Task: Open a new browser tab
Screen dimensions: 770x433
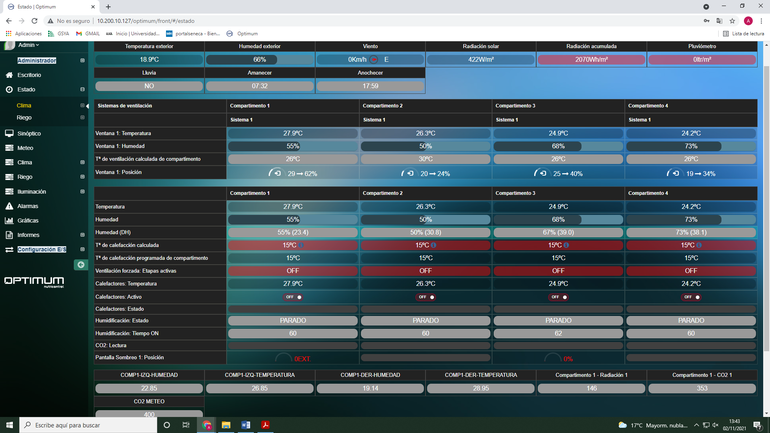Action: coord(108,7)
